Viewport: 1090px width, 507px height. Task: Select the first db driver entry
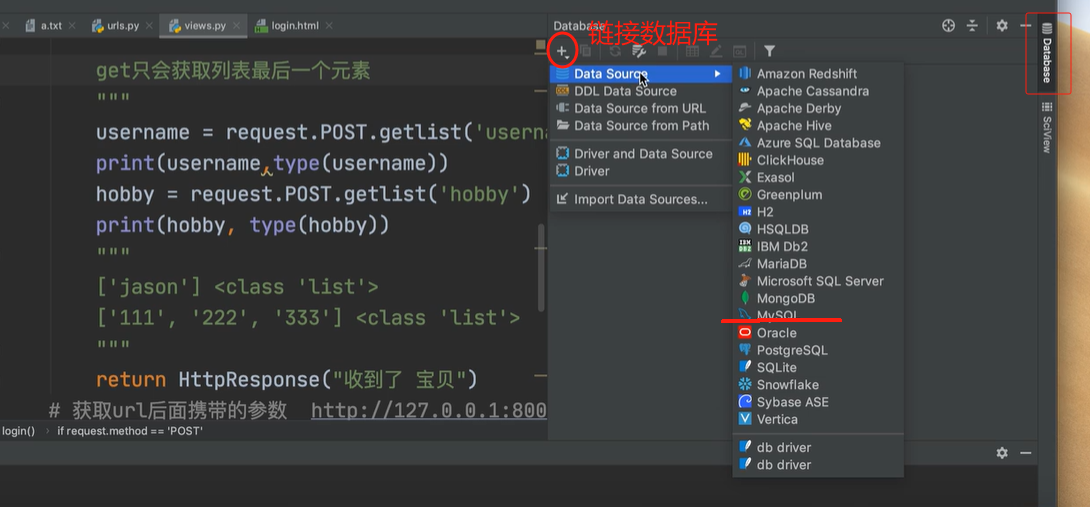pyautogui.click(x=818, y=447)
